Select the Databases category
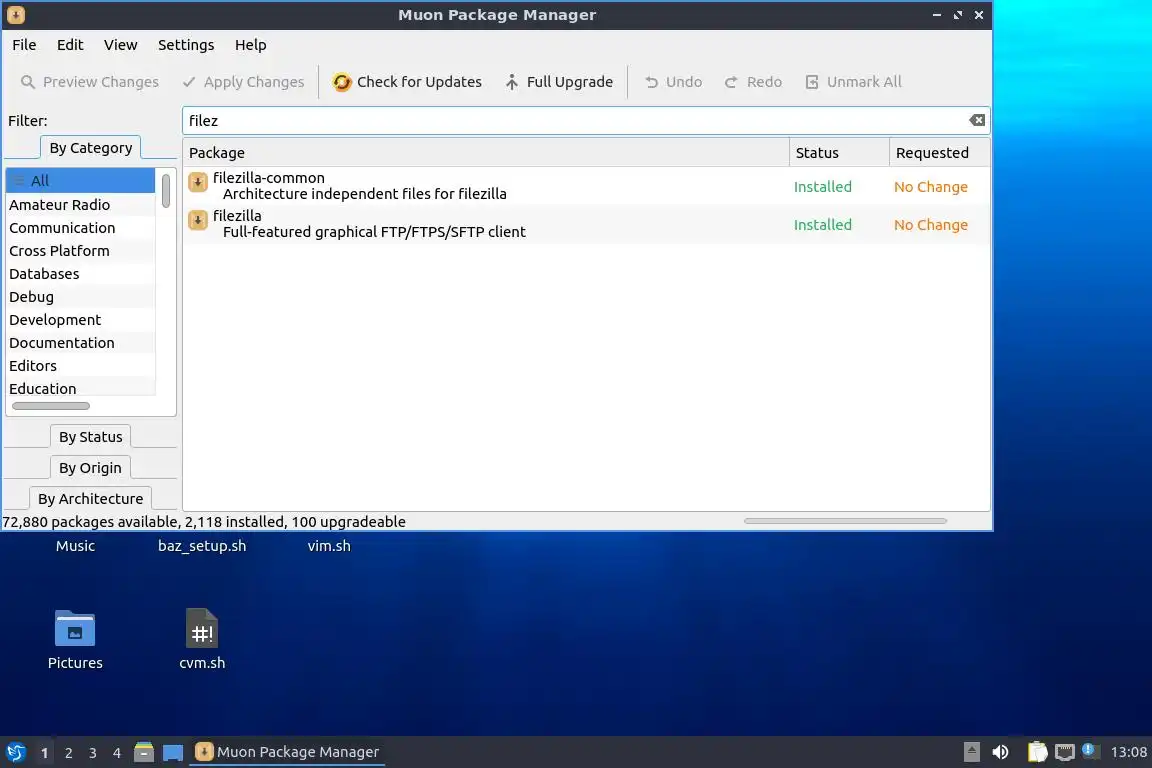 coord(81,273)
